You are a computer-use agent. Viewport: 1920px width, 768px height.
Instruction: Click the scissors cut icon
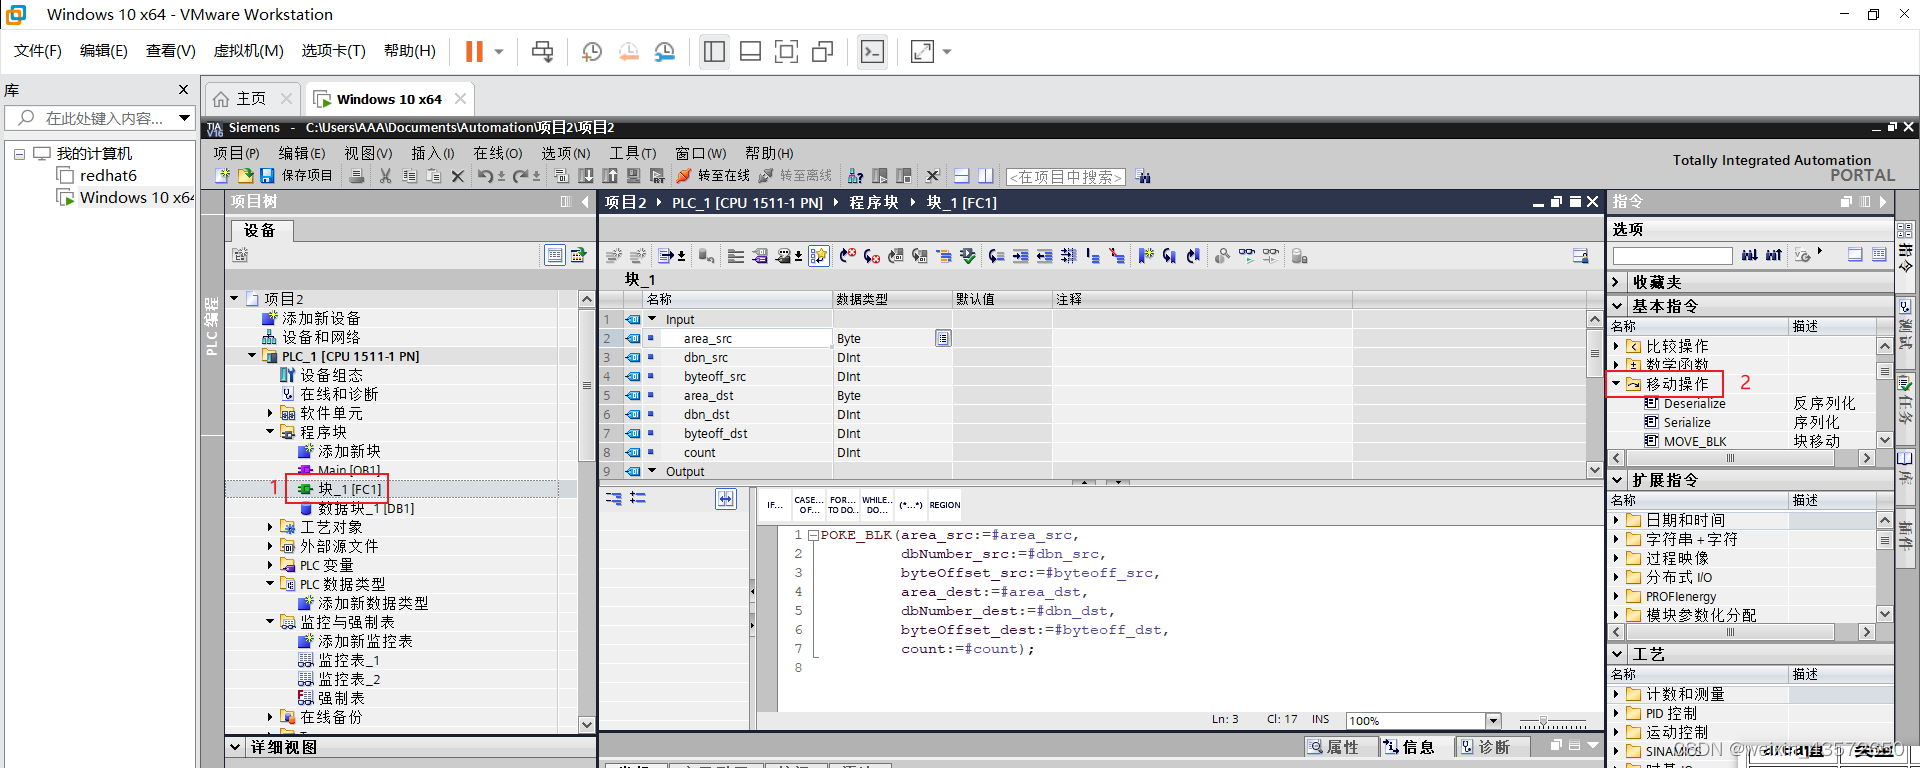tap(385, 176)
